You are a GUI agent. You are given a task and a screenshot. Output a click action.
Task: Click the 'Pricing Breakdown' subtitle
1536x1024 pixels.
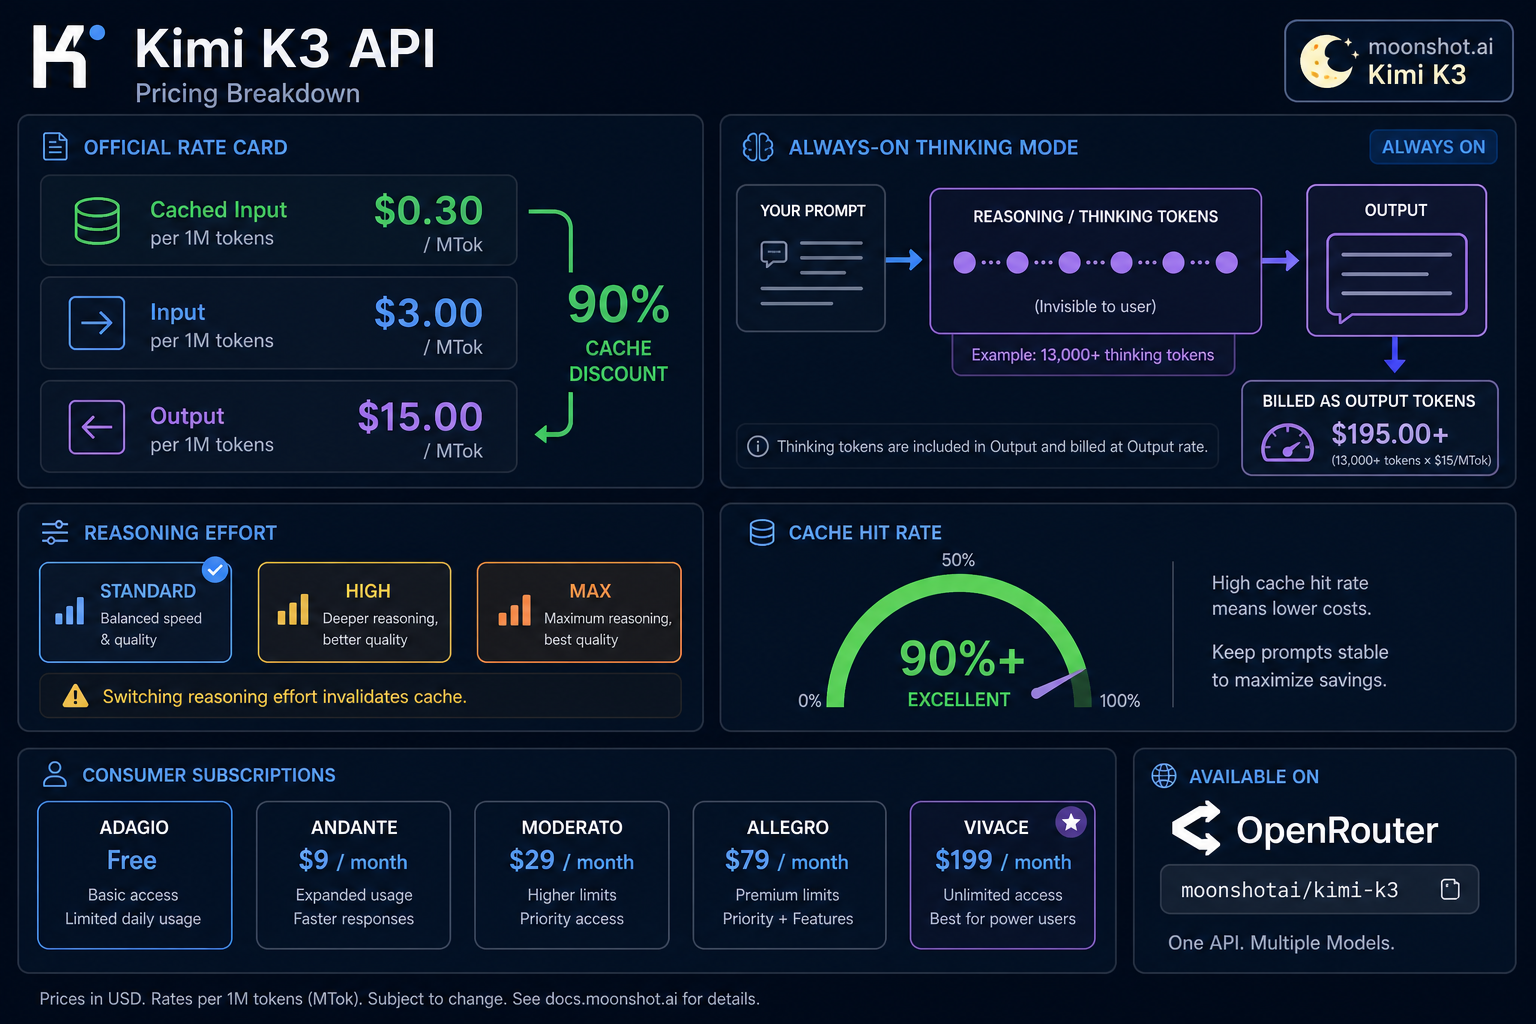(x=248, y=93)
